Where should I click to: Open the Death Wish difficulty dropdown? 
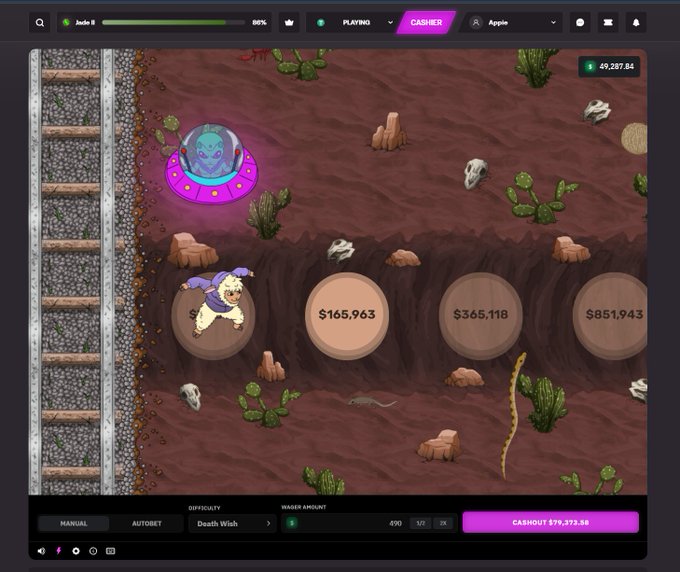232,523
